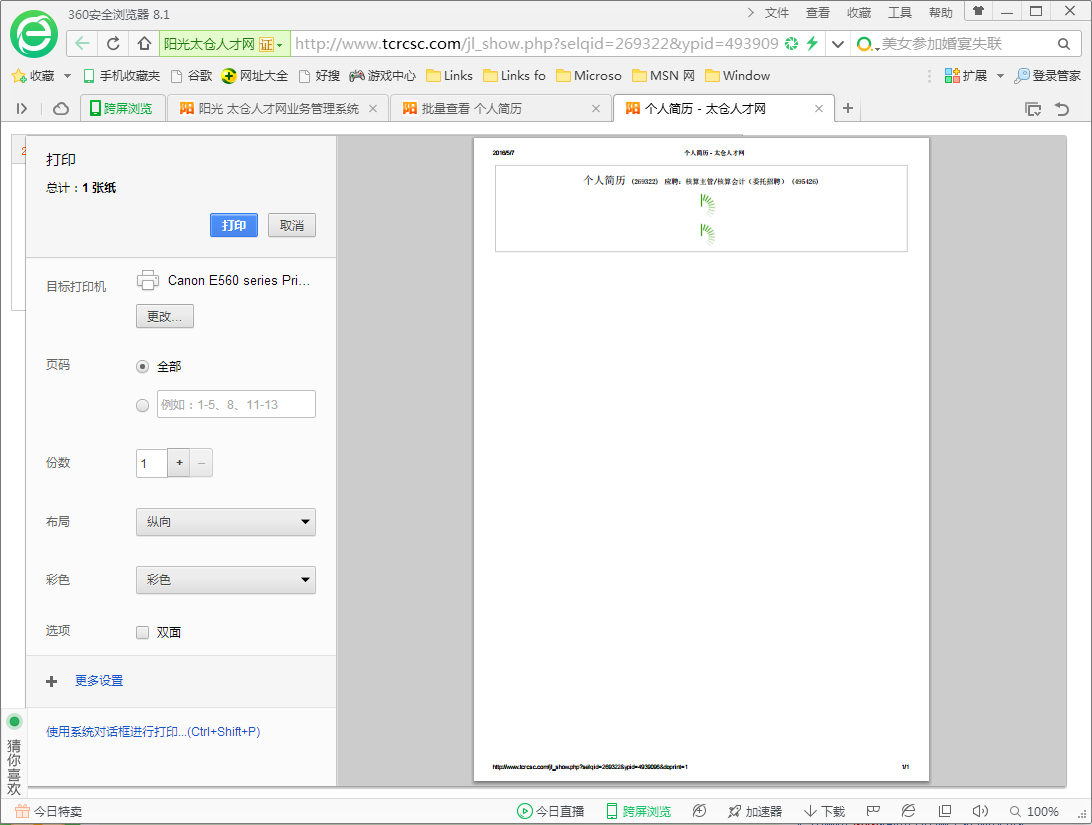Image resolution: width=1092 pixels, height=825 pixels.
Task: Click 使用系统对话框进行打印 link
Action: click(153, 732)
